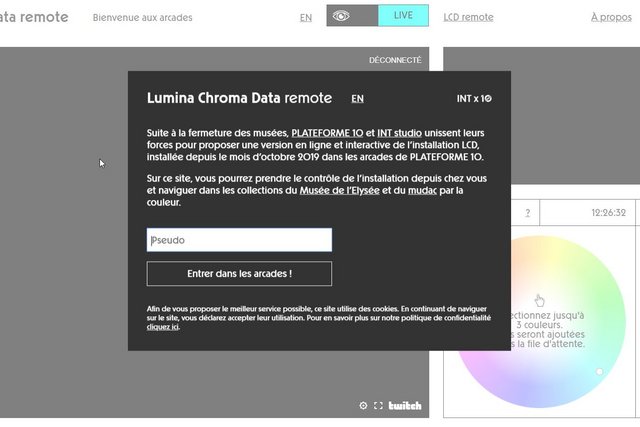Click the INT x 10 logo

click(x=474, y=99)
